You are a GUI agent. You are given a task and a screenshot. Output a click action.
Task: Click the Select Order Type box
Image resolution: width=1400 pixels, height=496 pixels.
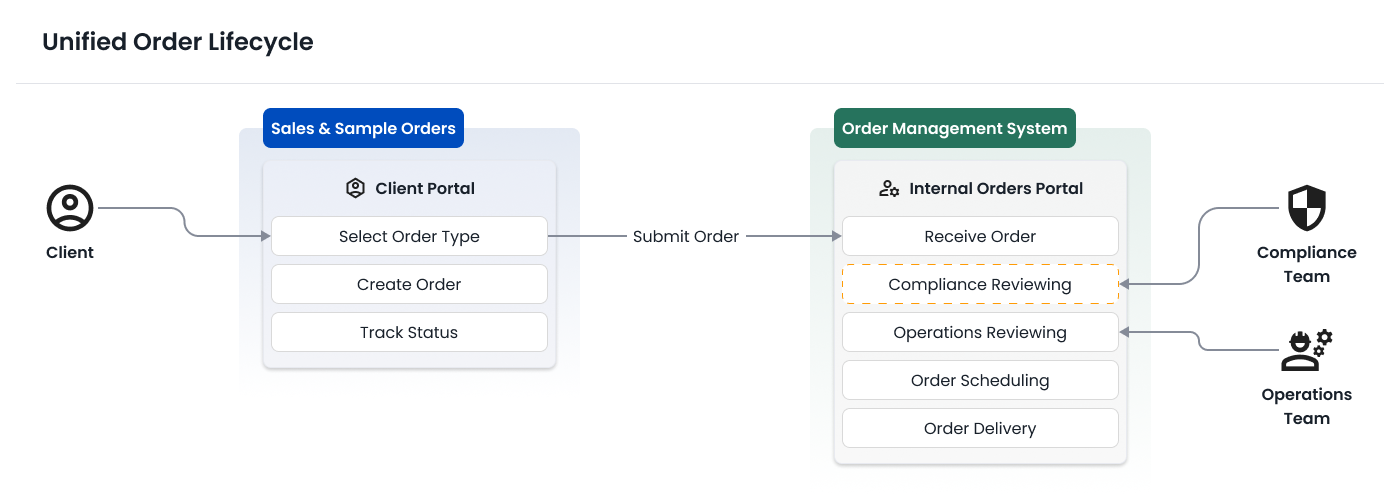coord(409,236)
